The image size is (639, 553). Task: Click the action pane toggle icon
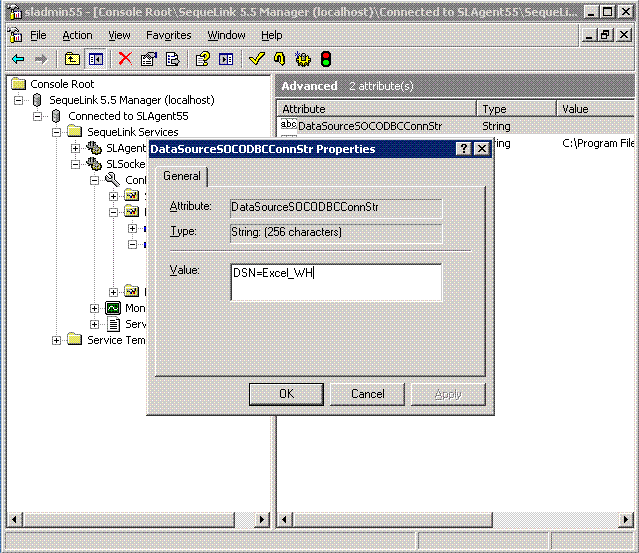tap(226, 59)
